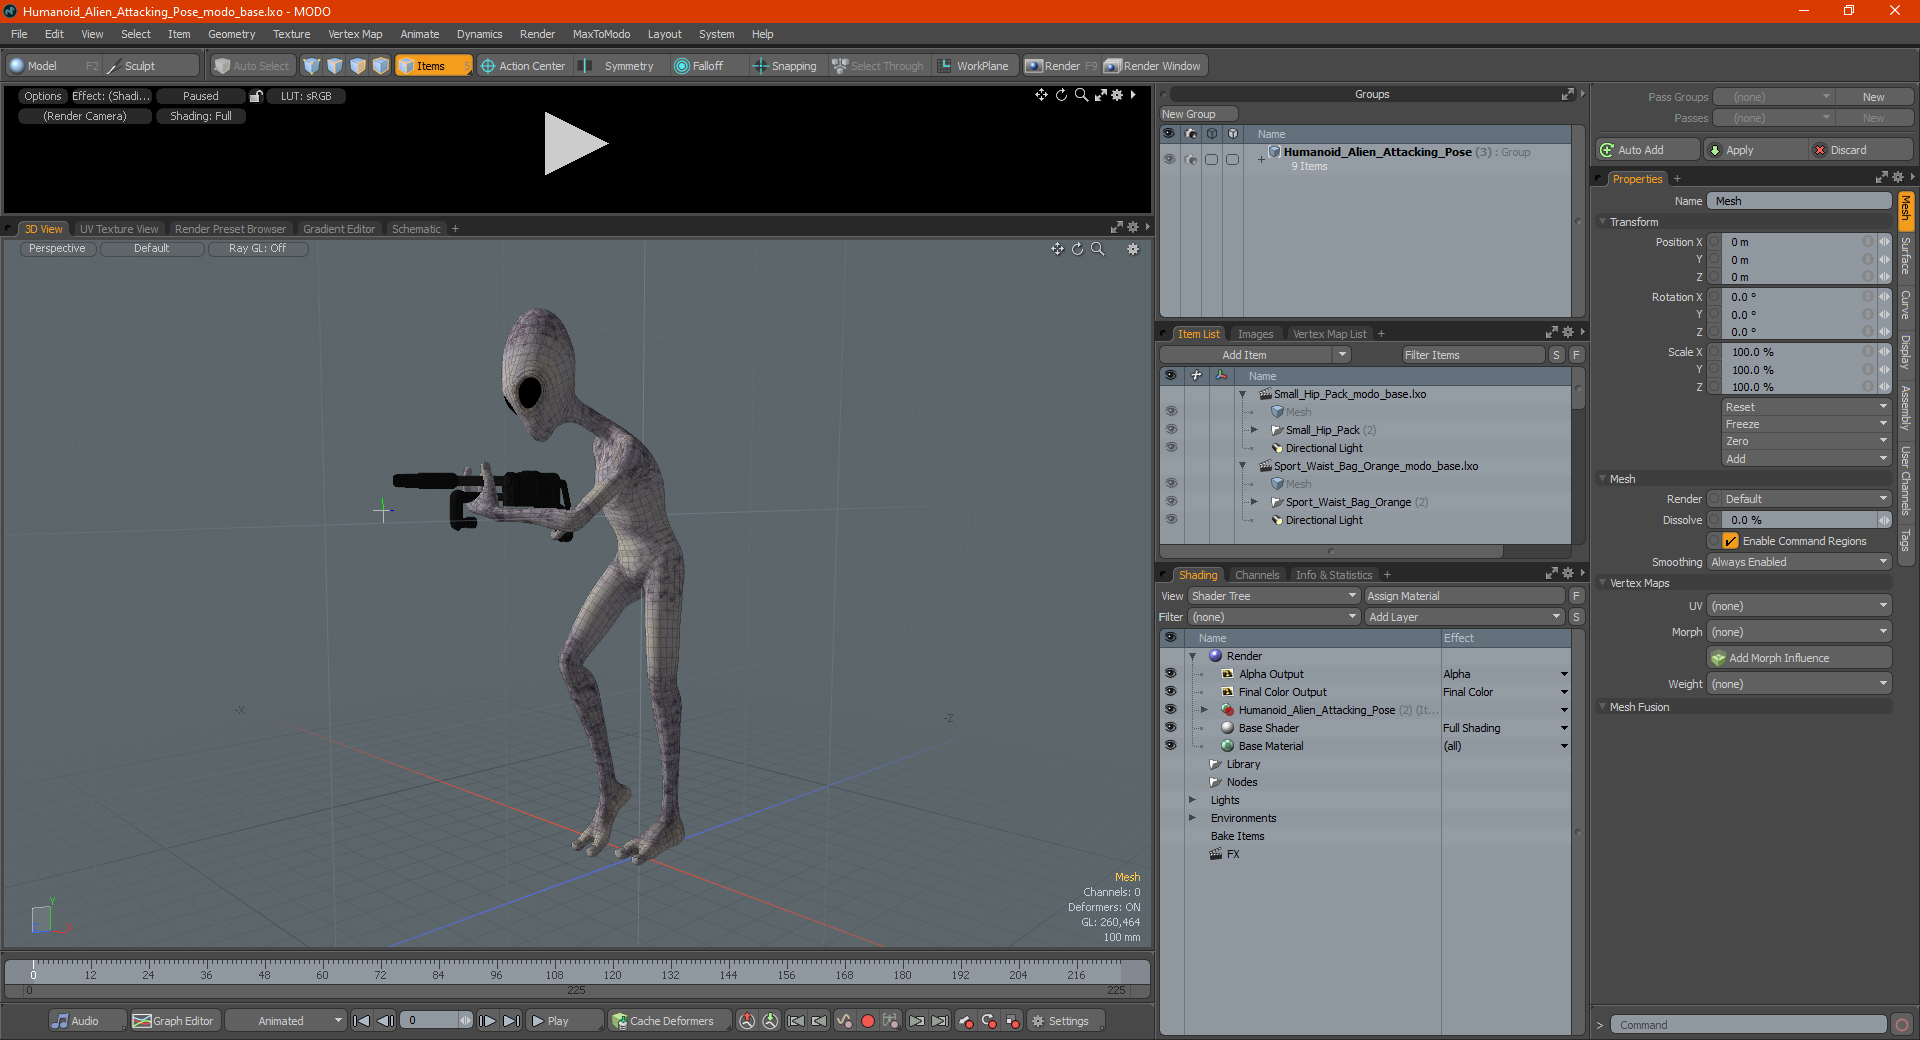Activate the Falloff tool icon

pos(682,66)
